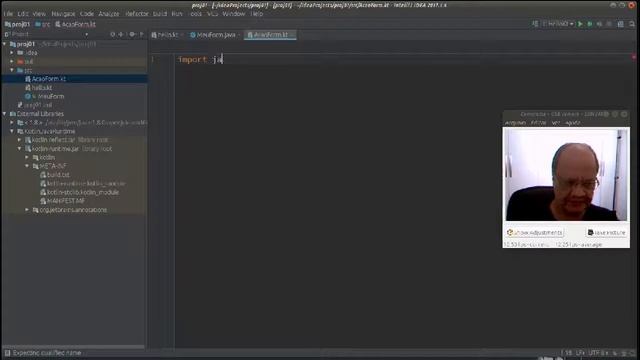Open Project Structure icon in toolbar
This screenshot has height=360, width=640.
(x=620, y=24)
